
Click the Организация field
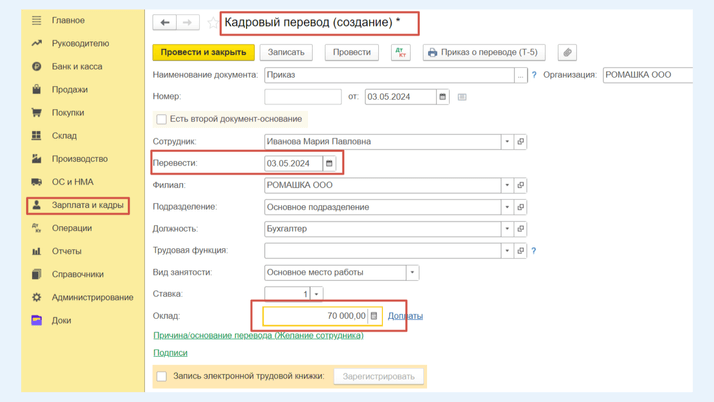tap(648, 75)
